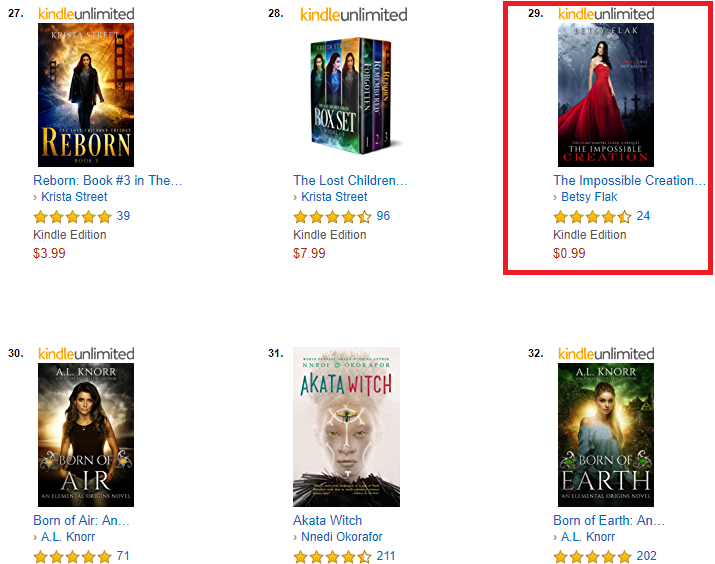Image resolution: width=715 pixels, height=564 pixels.
Task: Click star rating for The Impossible Creation
Action: [x=592, y=217]
